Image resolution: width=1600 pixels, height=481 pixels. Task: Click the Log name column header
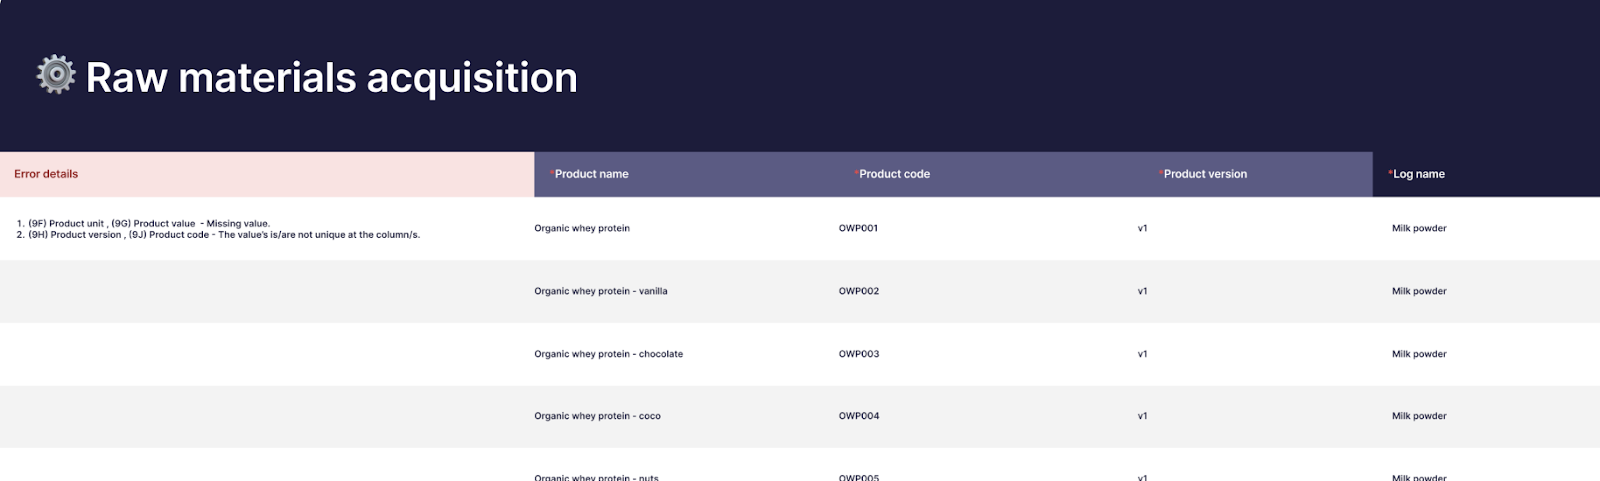(x=1418, y=174)
